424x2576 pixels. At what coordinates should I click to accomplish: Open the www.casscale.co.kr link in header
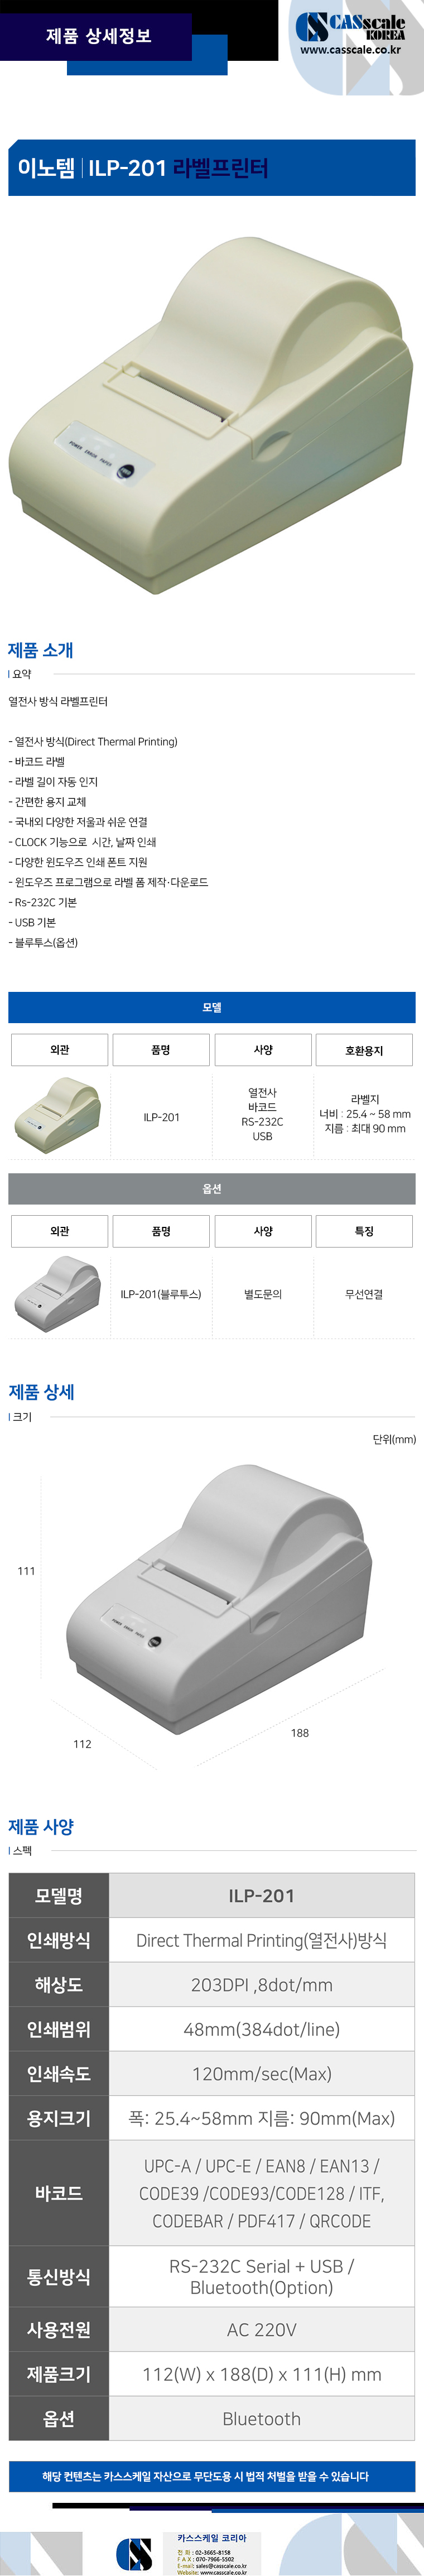(x=350, y=49)
